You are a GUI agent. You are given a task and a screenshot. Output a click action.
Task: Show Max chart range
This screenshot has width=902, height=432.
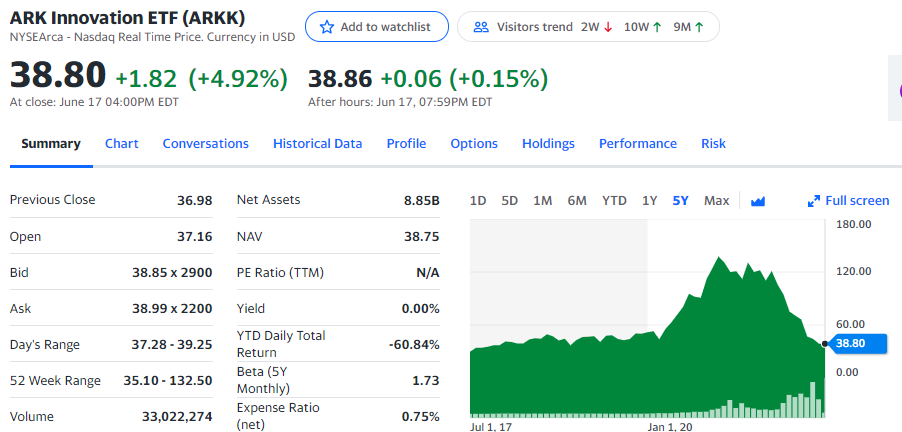point(717,201)
